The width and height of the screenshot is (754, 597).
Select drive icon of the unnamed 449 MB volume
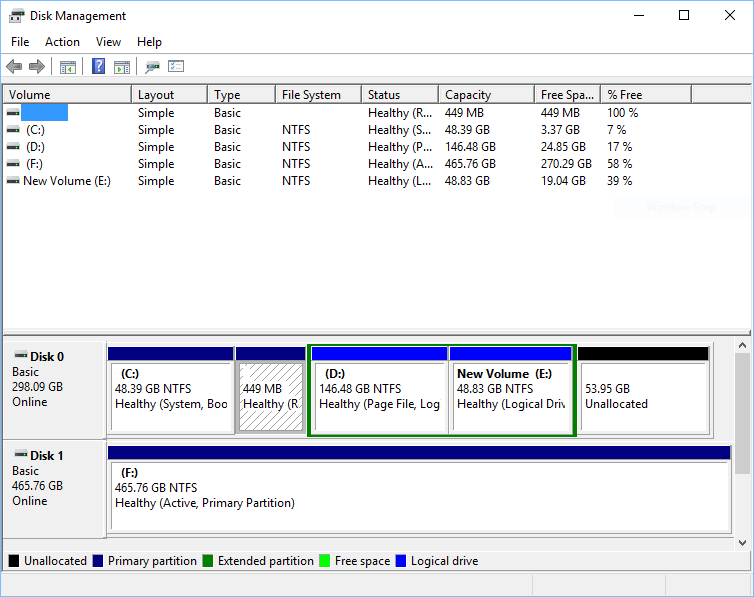pyautogui.click(x=13, y=112)
